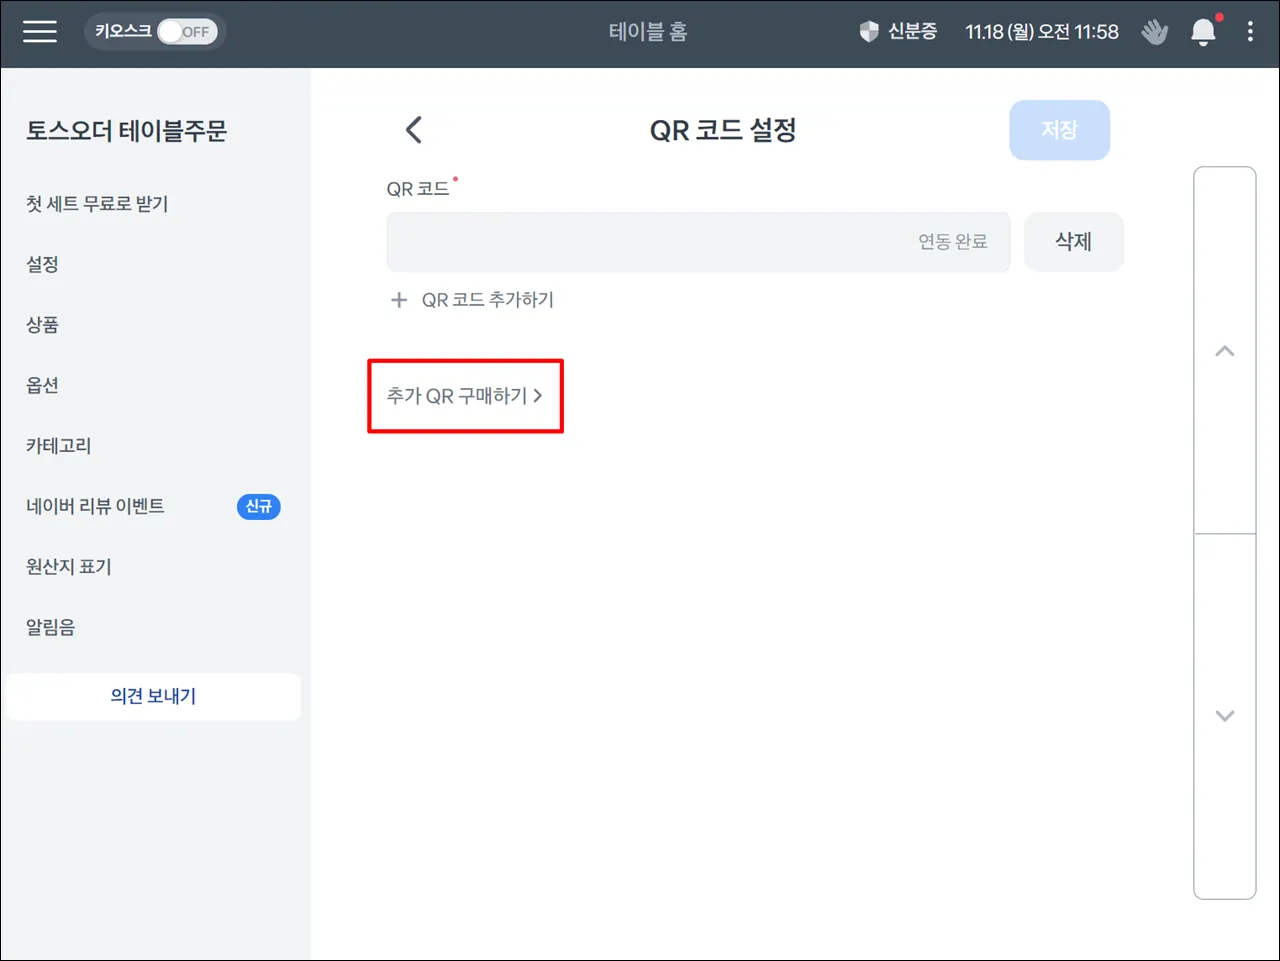Go back with the left arrow

(x=414, y=130)
